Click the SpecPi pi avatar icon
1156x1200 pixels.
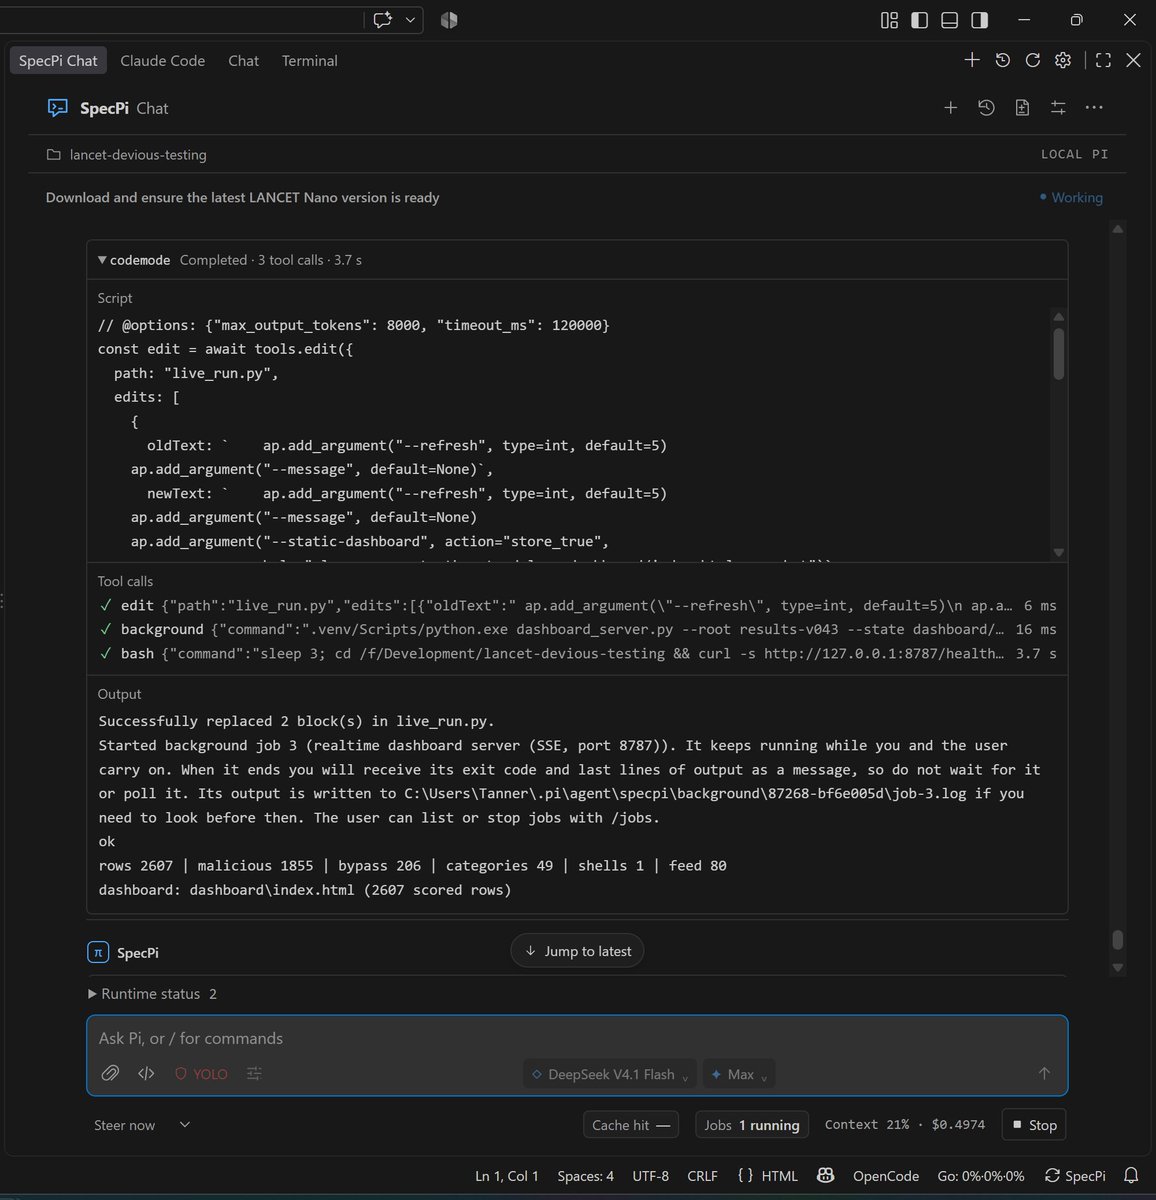(98, 953)
